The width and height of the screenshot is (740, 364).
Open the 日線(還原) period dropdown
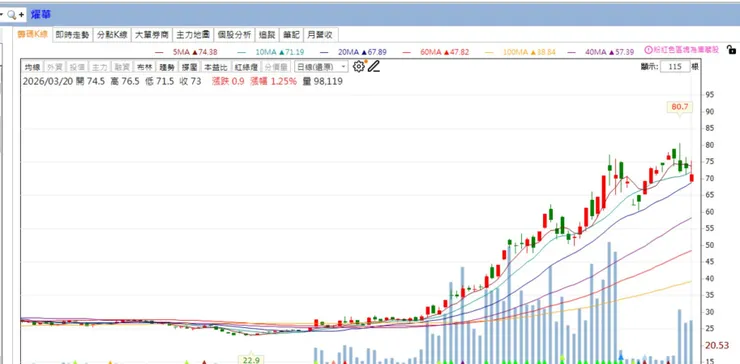321,67
